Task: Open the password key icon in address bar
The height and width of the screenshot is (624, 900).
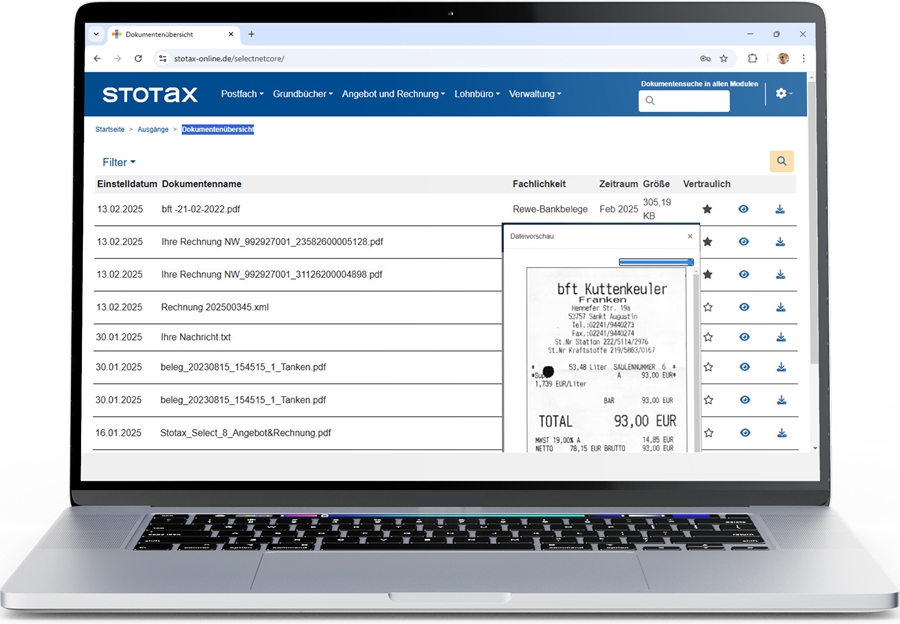Action: 705,59
